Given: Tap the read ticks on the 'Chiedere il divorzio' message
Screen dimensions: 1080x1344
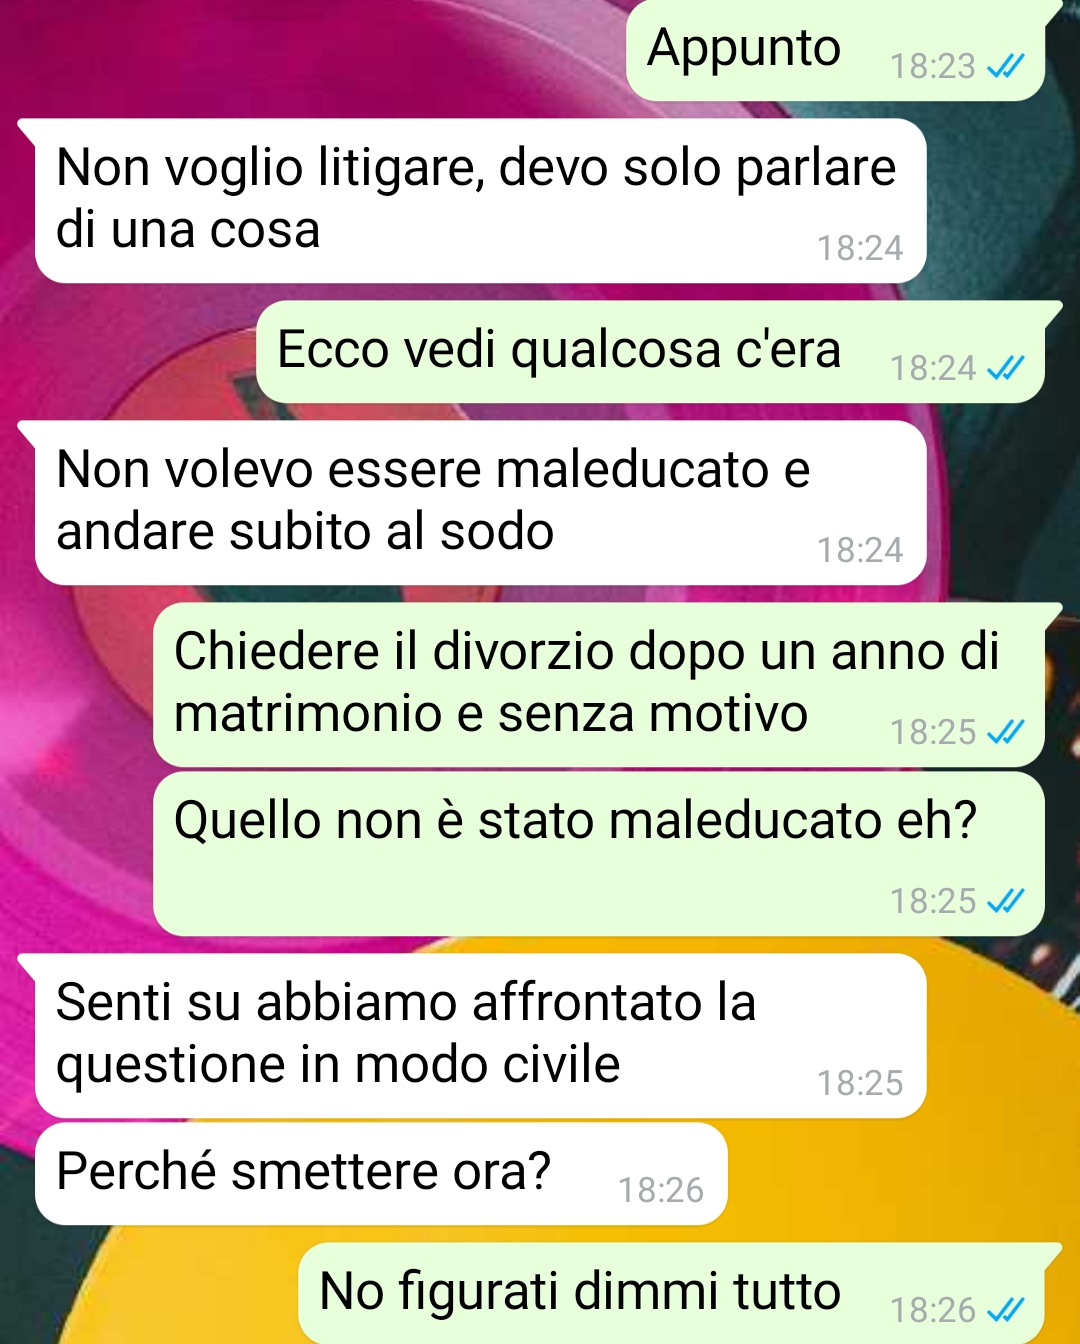Looking at the screenshot, I should [1005, 733].
